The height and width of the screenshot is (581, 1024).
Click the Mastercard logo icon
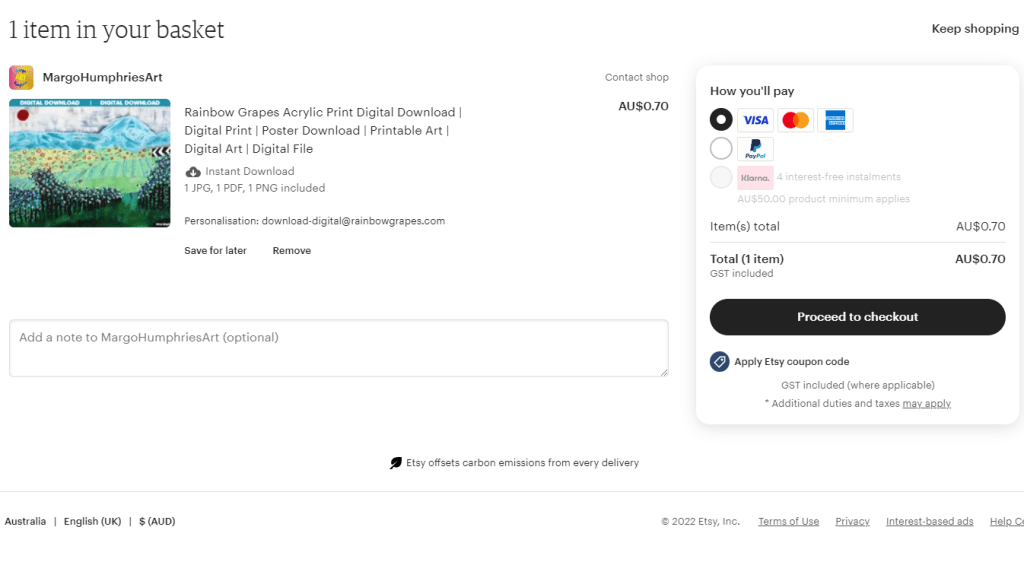click(795, 120)
